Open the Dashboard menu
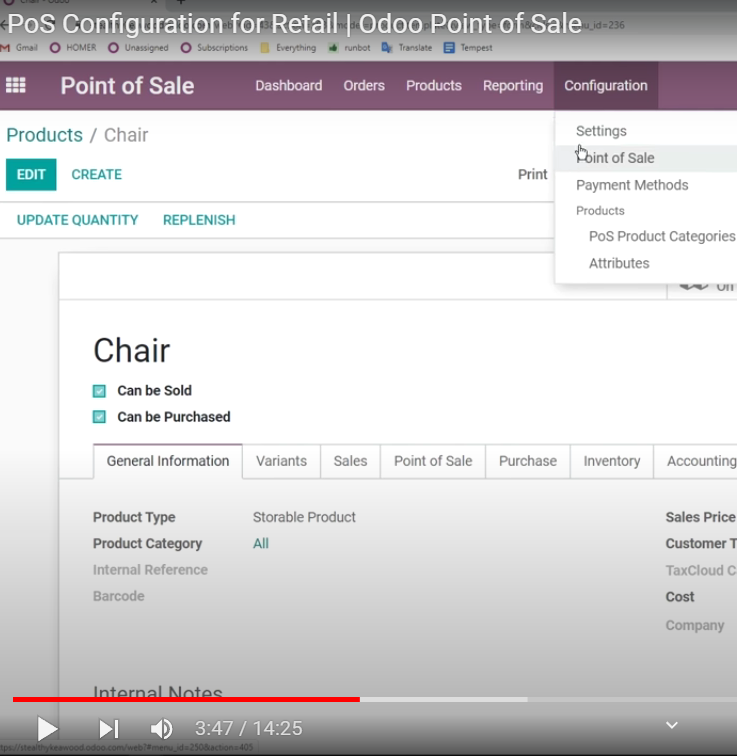This screenshot has height=756, width=737. [x=289, y=86]
